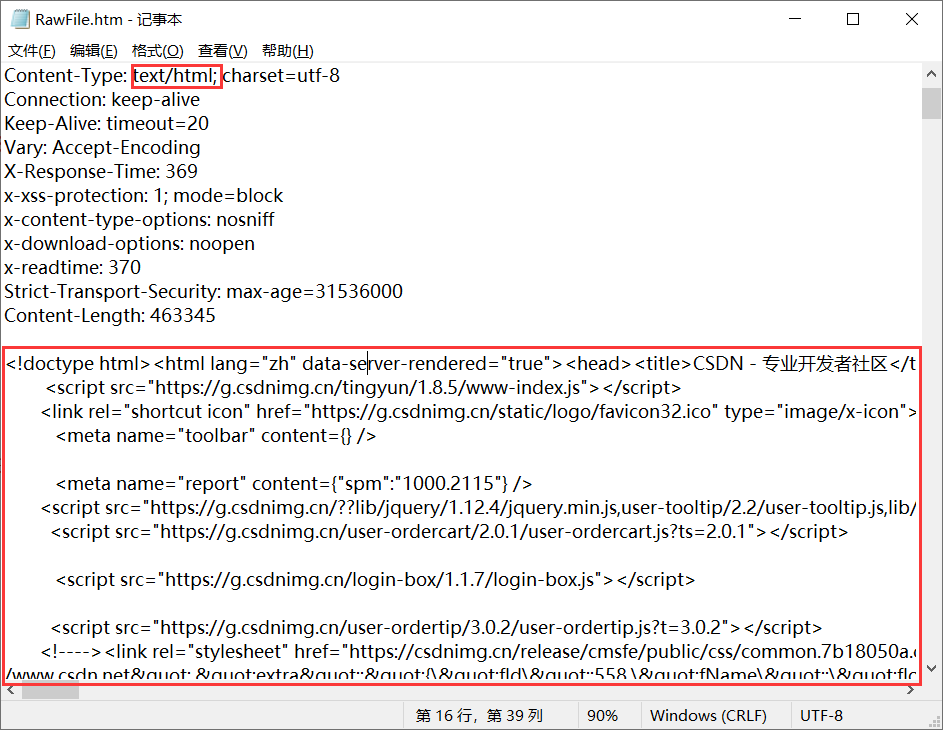Click the horizontal scrollbar left arrow
The width and height of the screenshot is (943, 730).
point(10,690)
